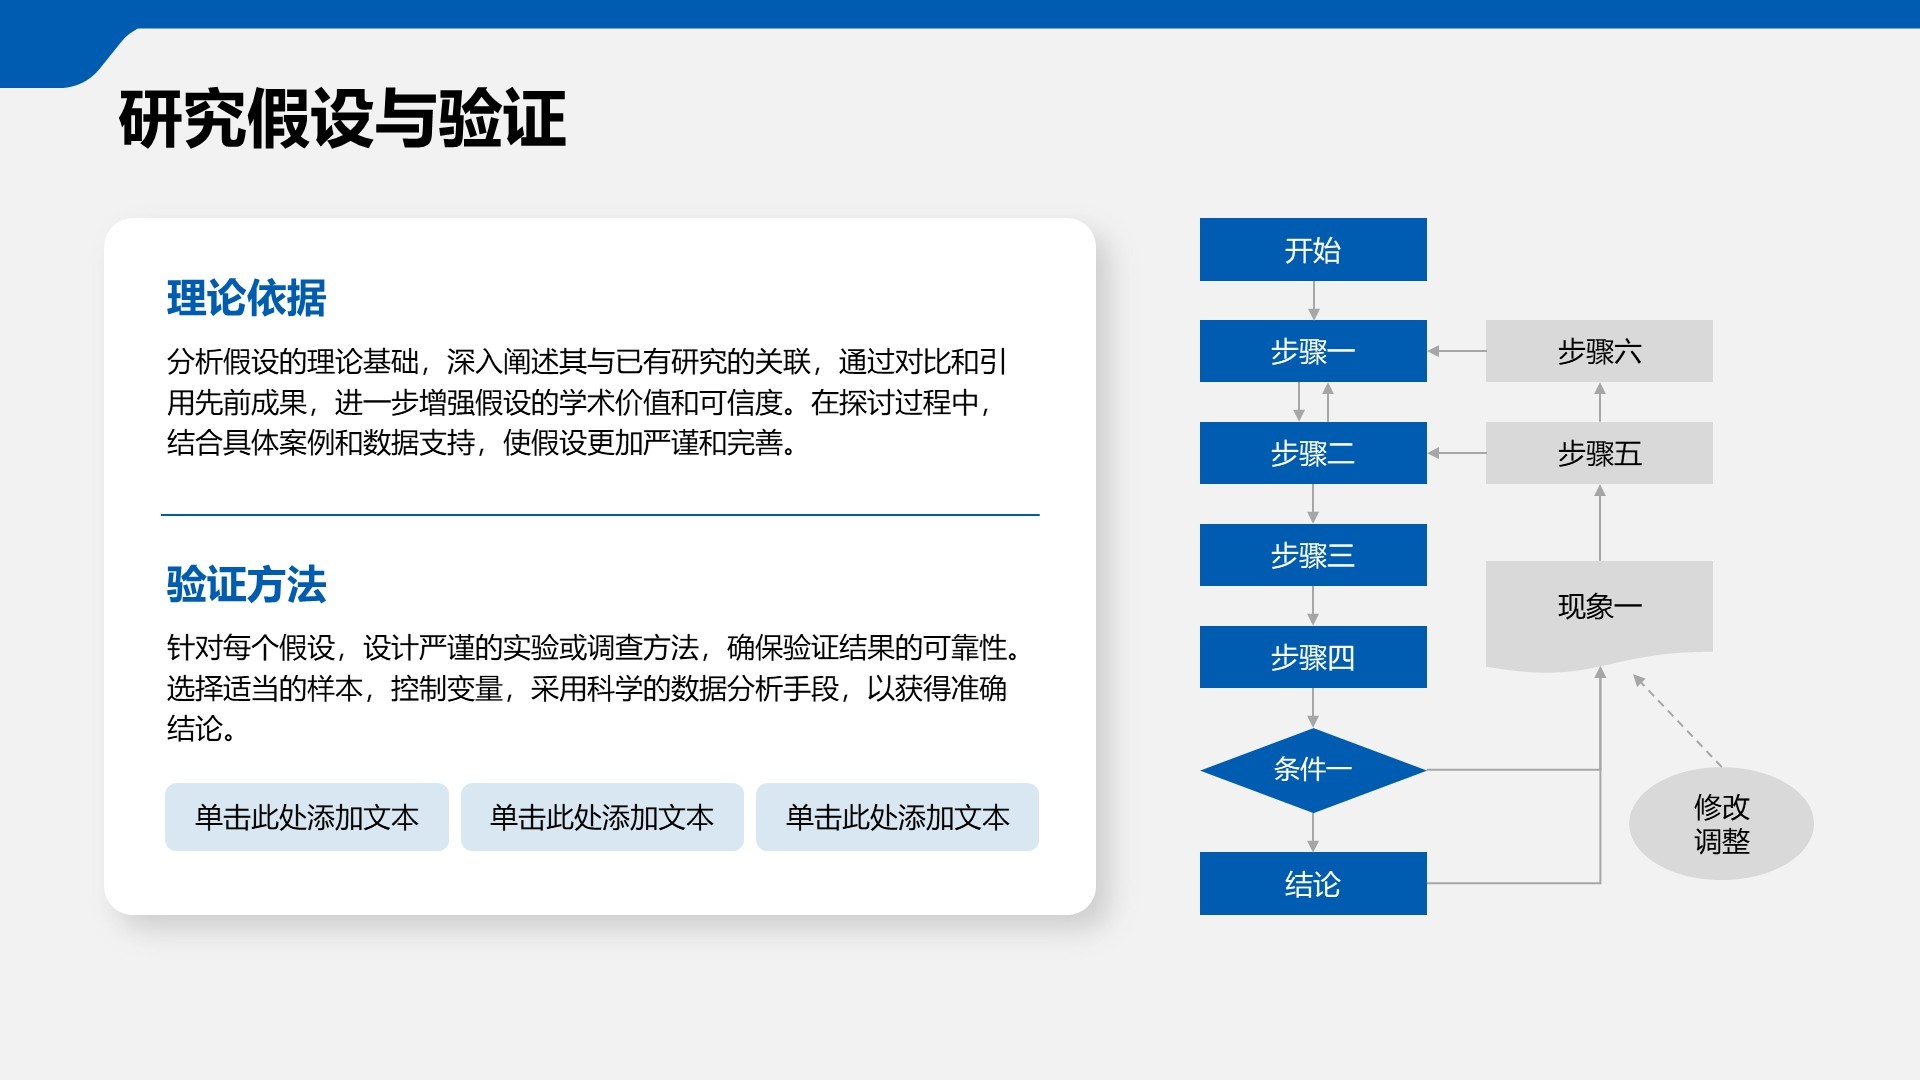This screenshot has width=1920, height=1080.
Task: Select the blue divider line between sections
Action: [600, 515]
